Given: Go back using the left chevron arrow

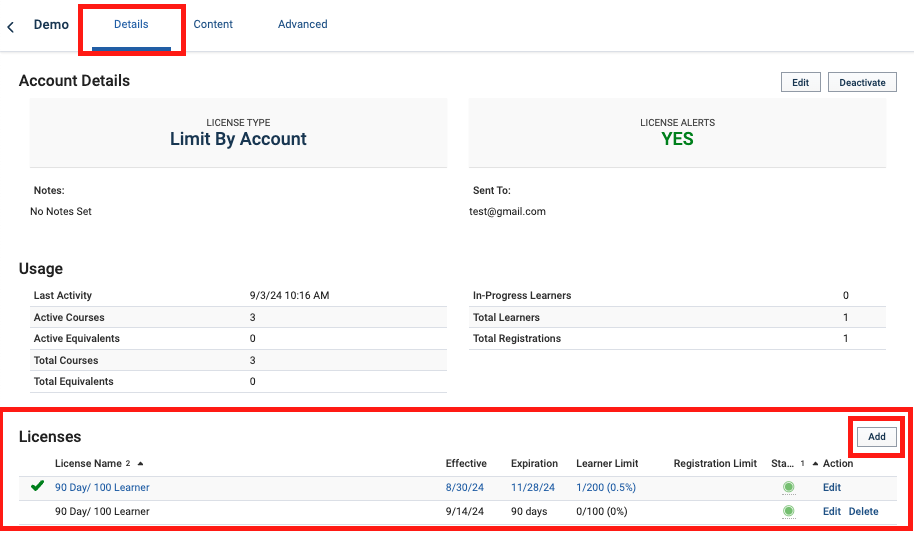Looking at the screenshot, I should click(10, 27).
